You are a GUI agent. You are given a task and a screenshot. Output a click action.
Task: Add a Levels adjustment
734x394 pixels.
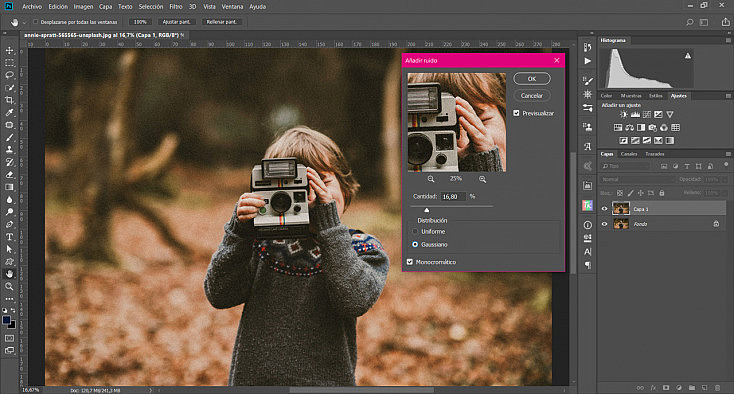[x=635, y=114]
